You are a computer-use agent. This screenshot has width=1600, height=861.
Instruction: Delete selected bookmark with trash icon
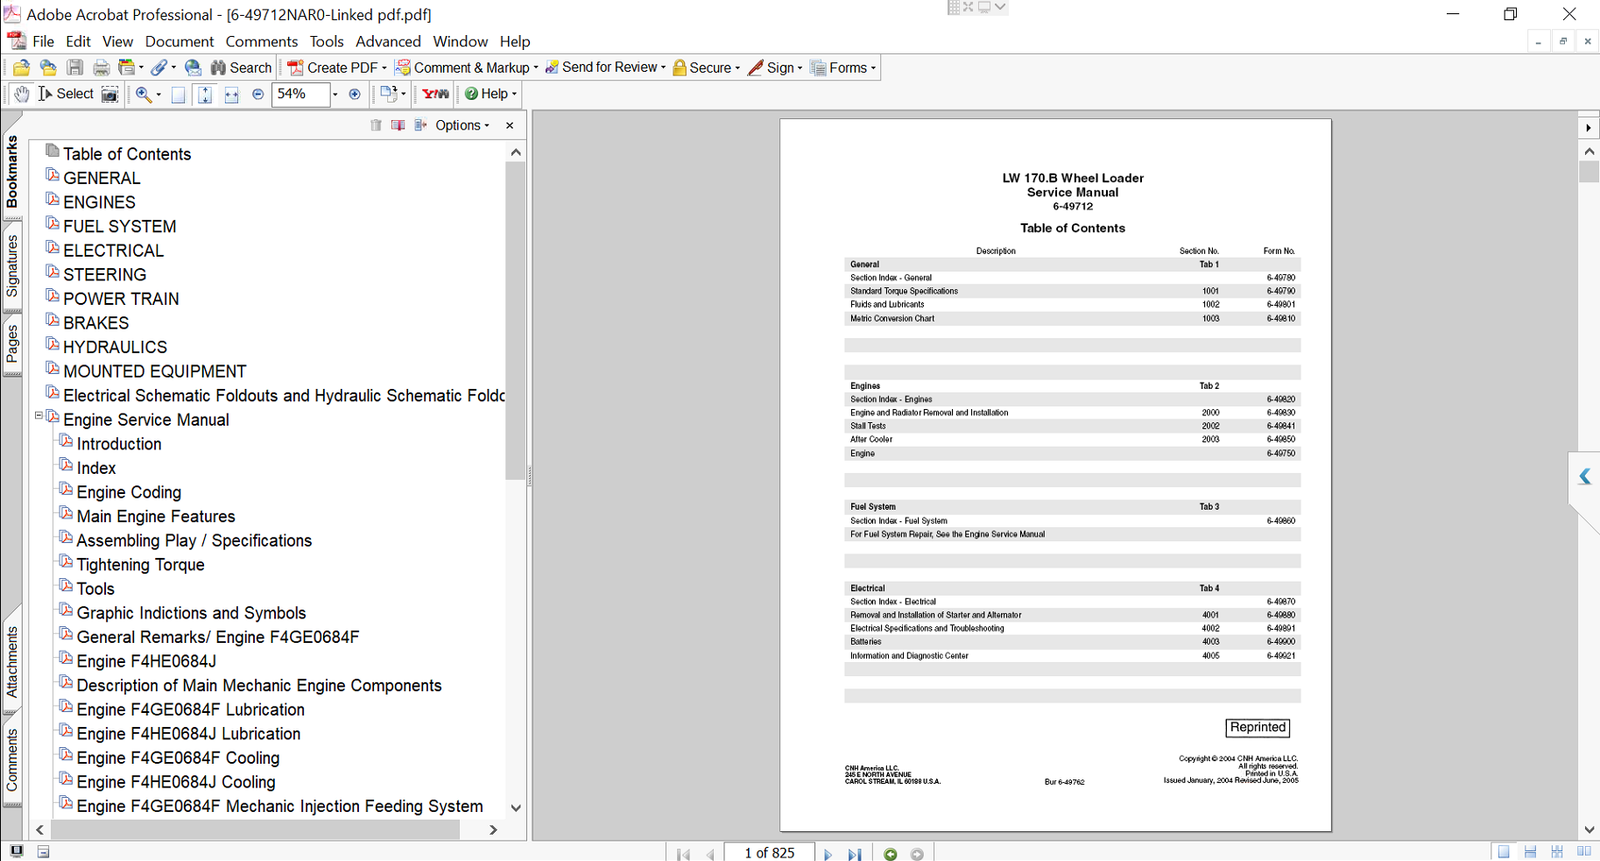click(376, 125)
